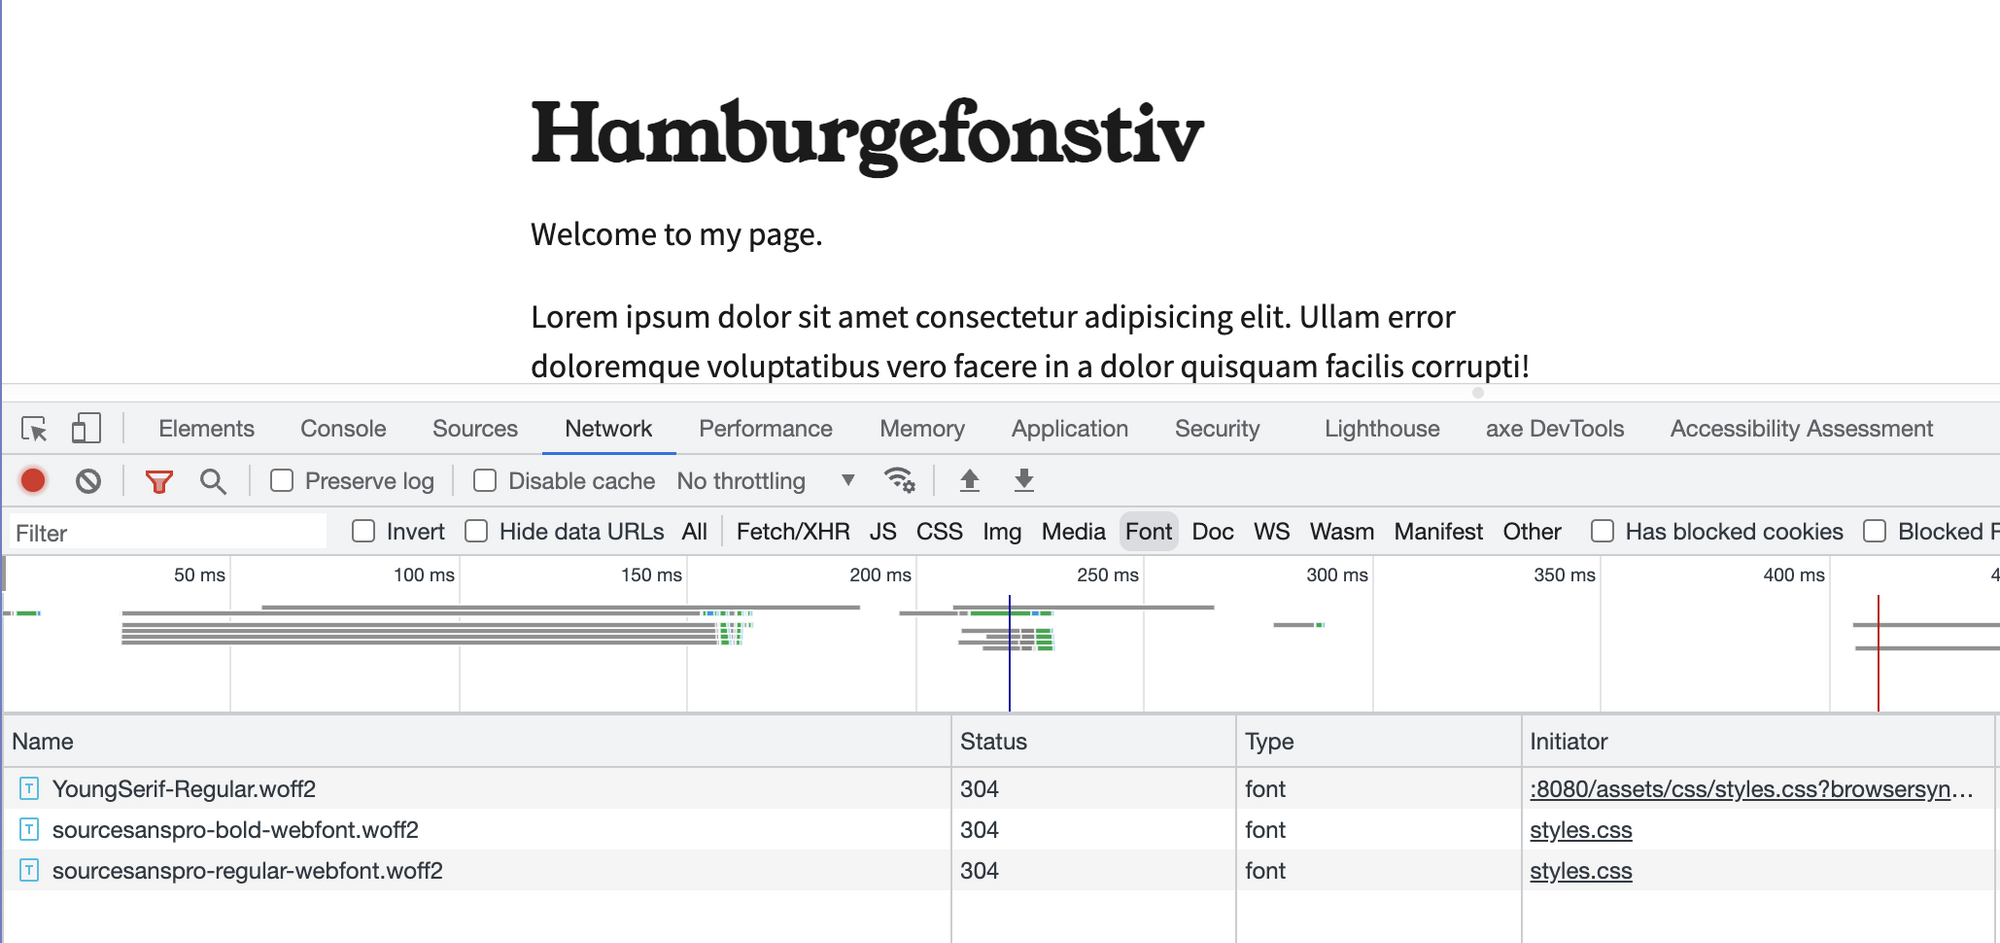This screenshot has width=2000, height=943.
Task: Click the import HAR upload arrow
Action: click(969, 480)
